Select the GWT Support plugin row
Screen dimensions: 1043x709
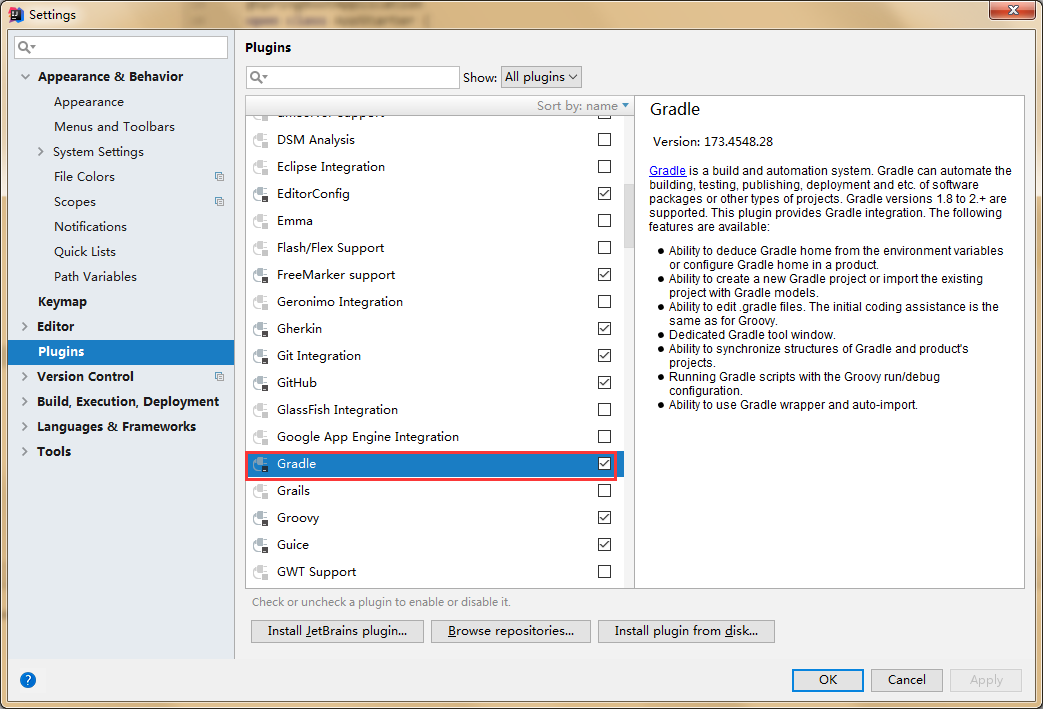[x=435, y=572]
